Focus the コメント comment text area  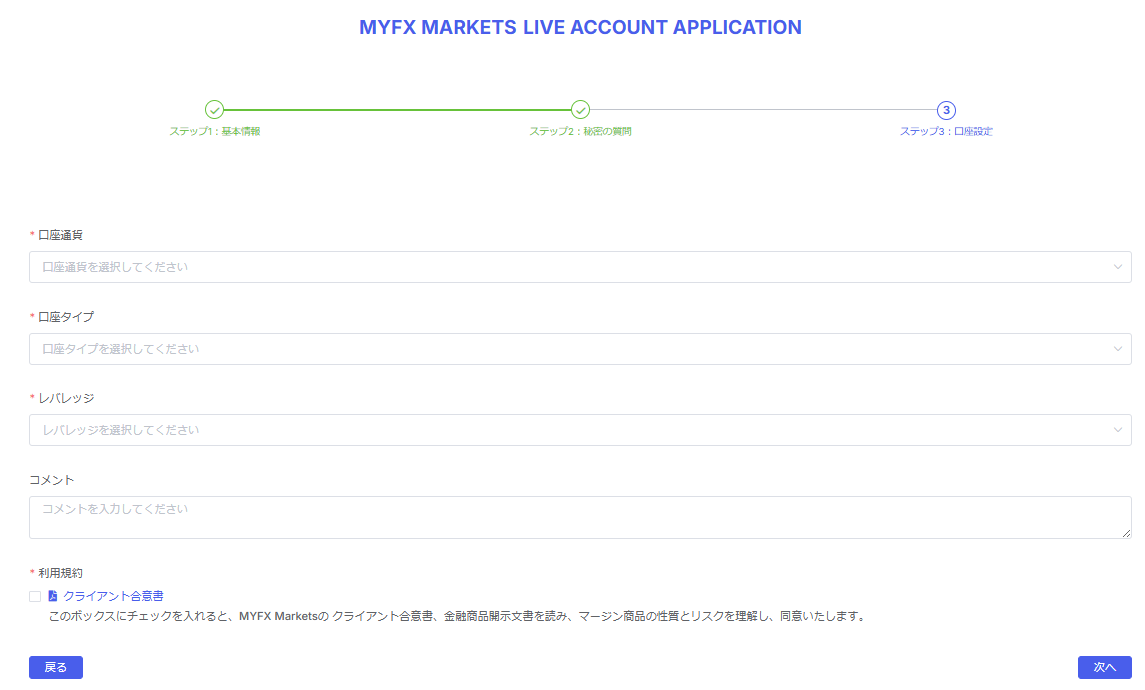[x=580, y=518]
